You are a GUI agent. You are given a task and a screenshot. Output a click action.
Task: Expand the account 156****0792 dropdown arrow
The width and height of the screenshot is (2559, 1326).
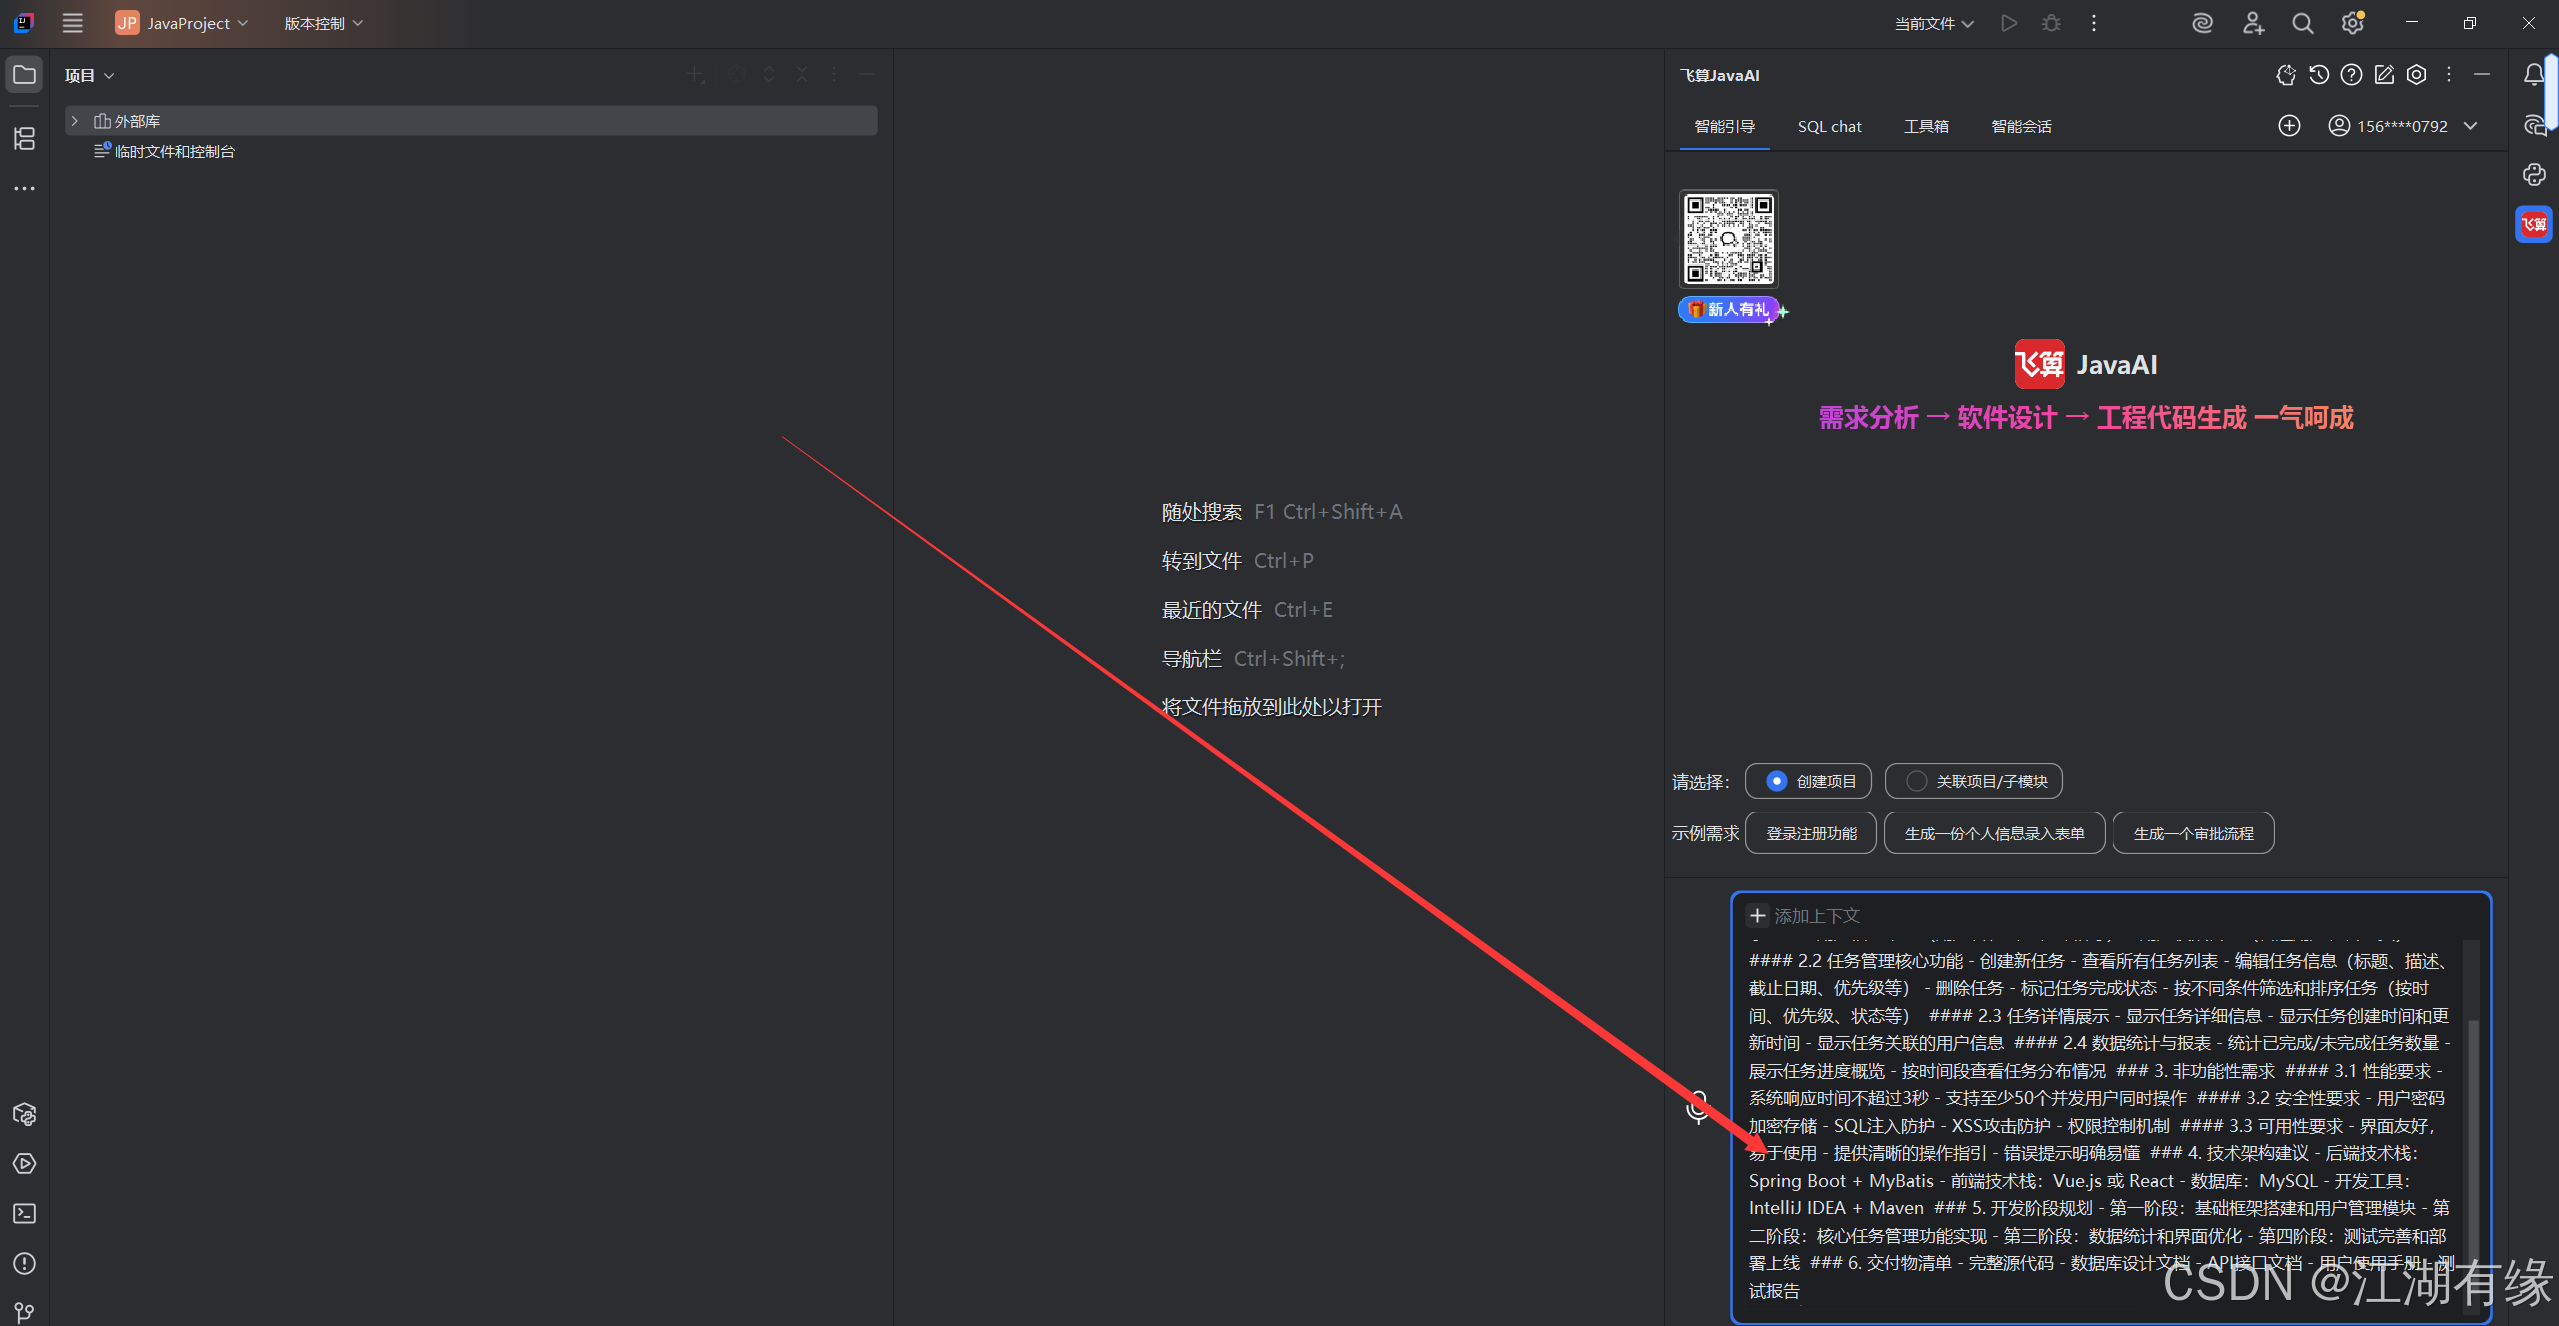[2471, 126]
